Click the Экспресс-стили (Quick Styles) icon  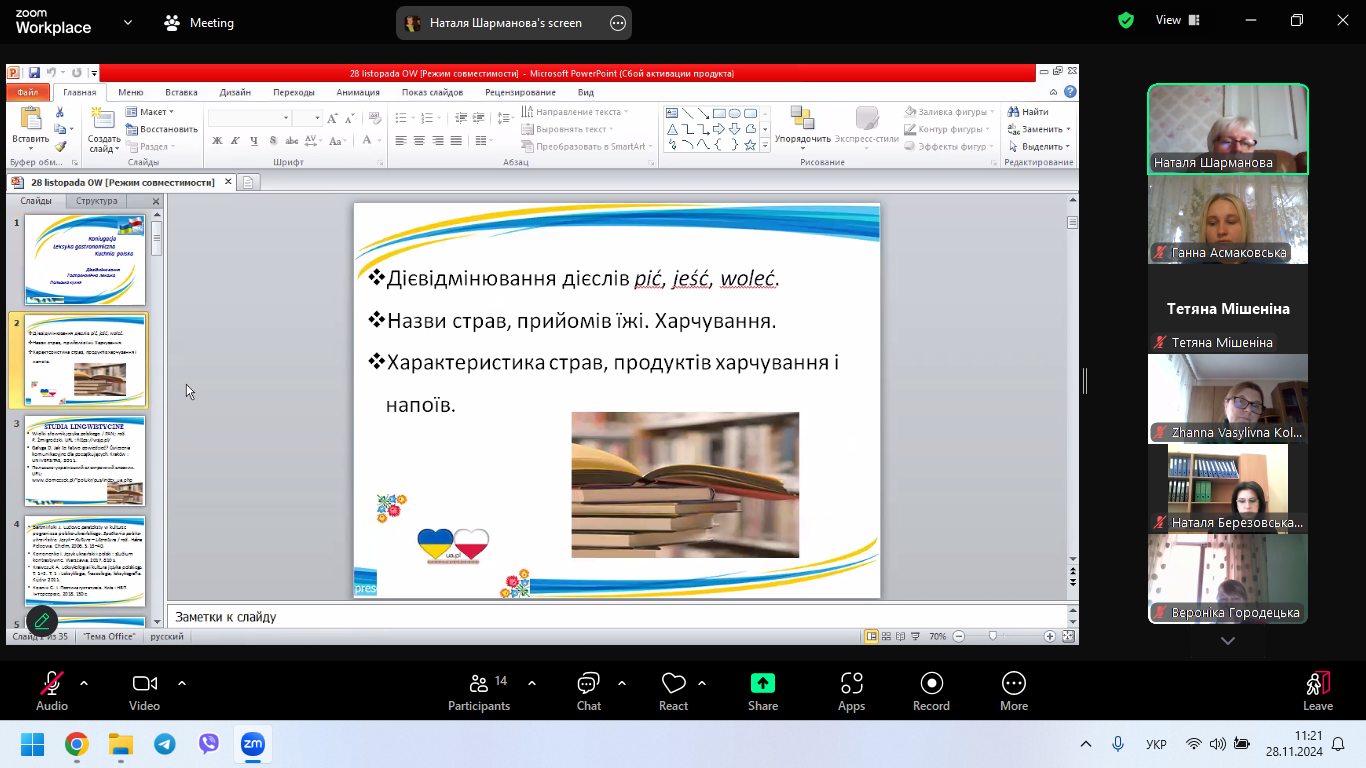pos(866,118)
